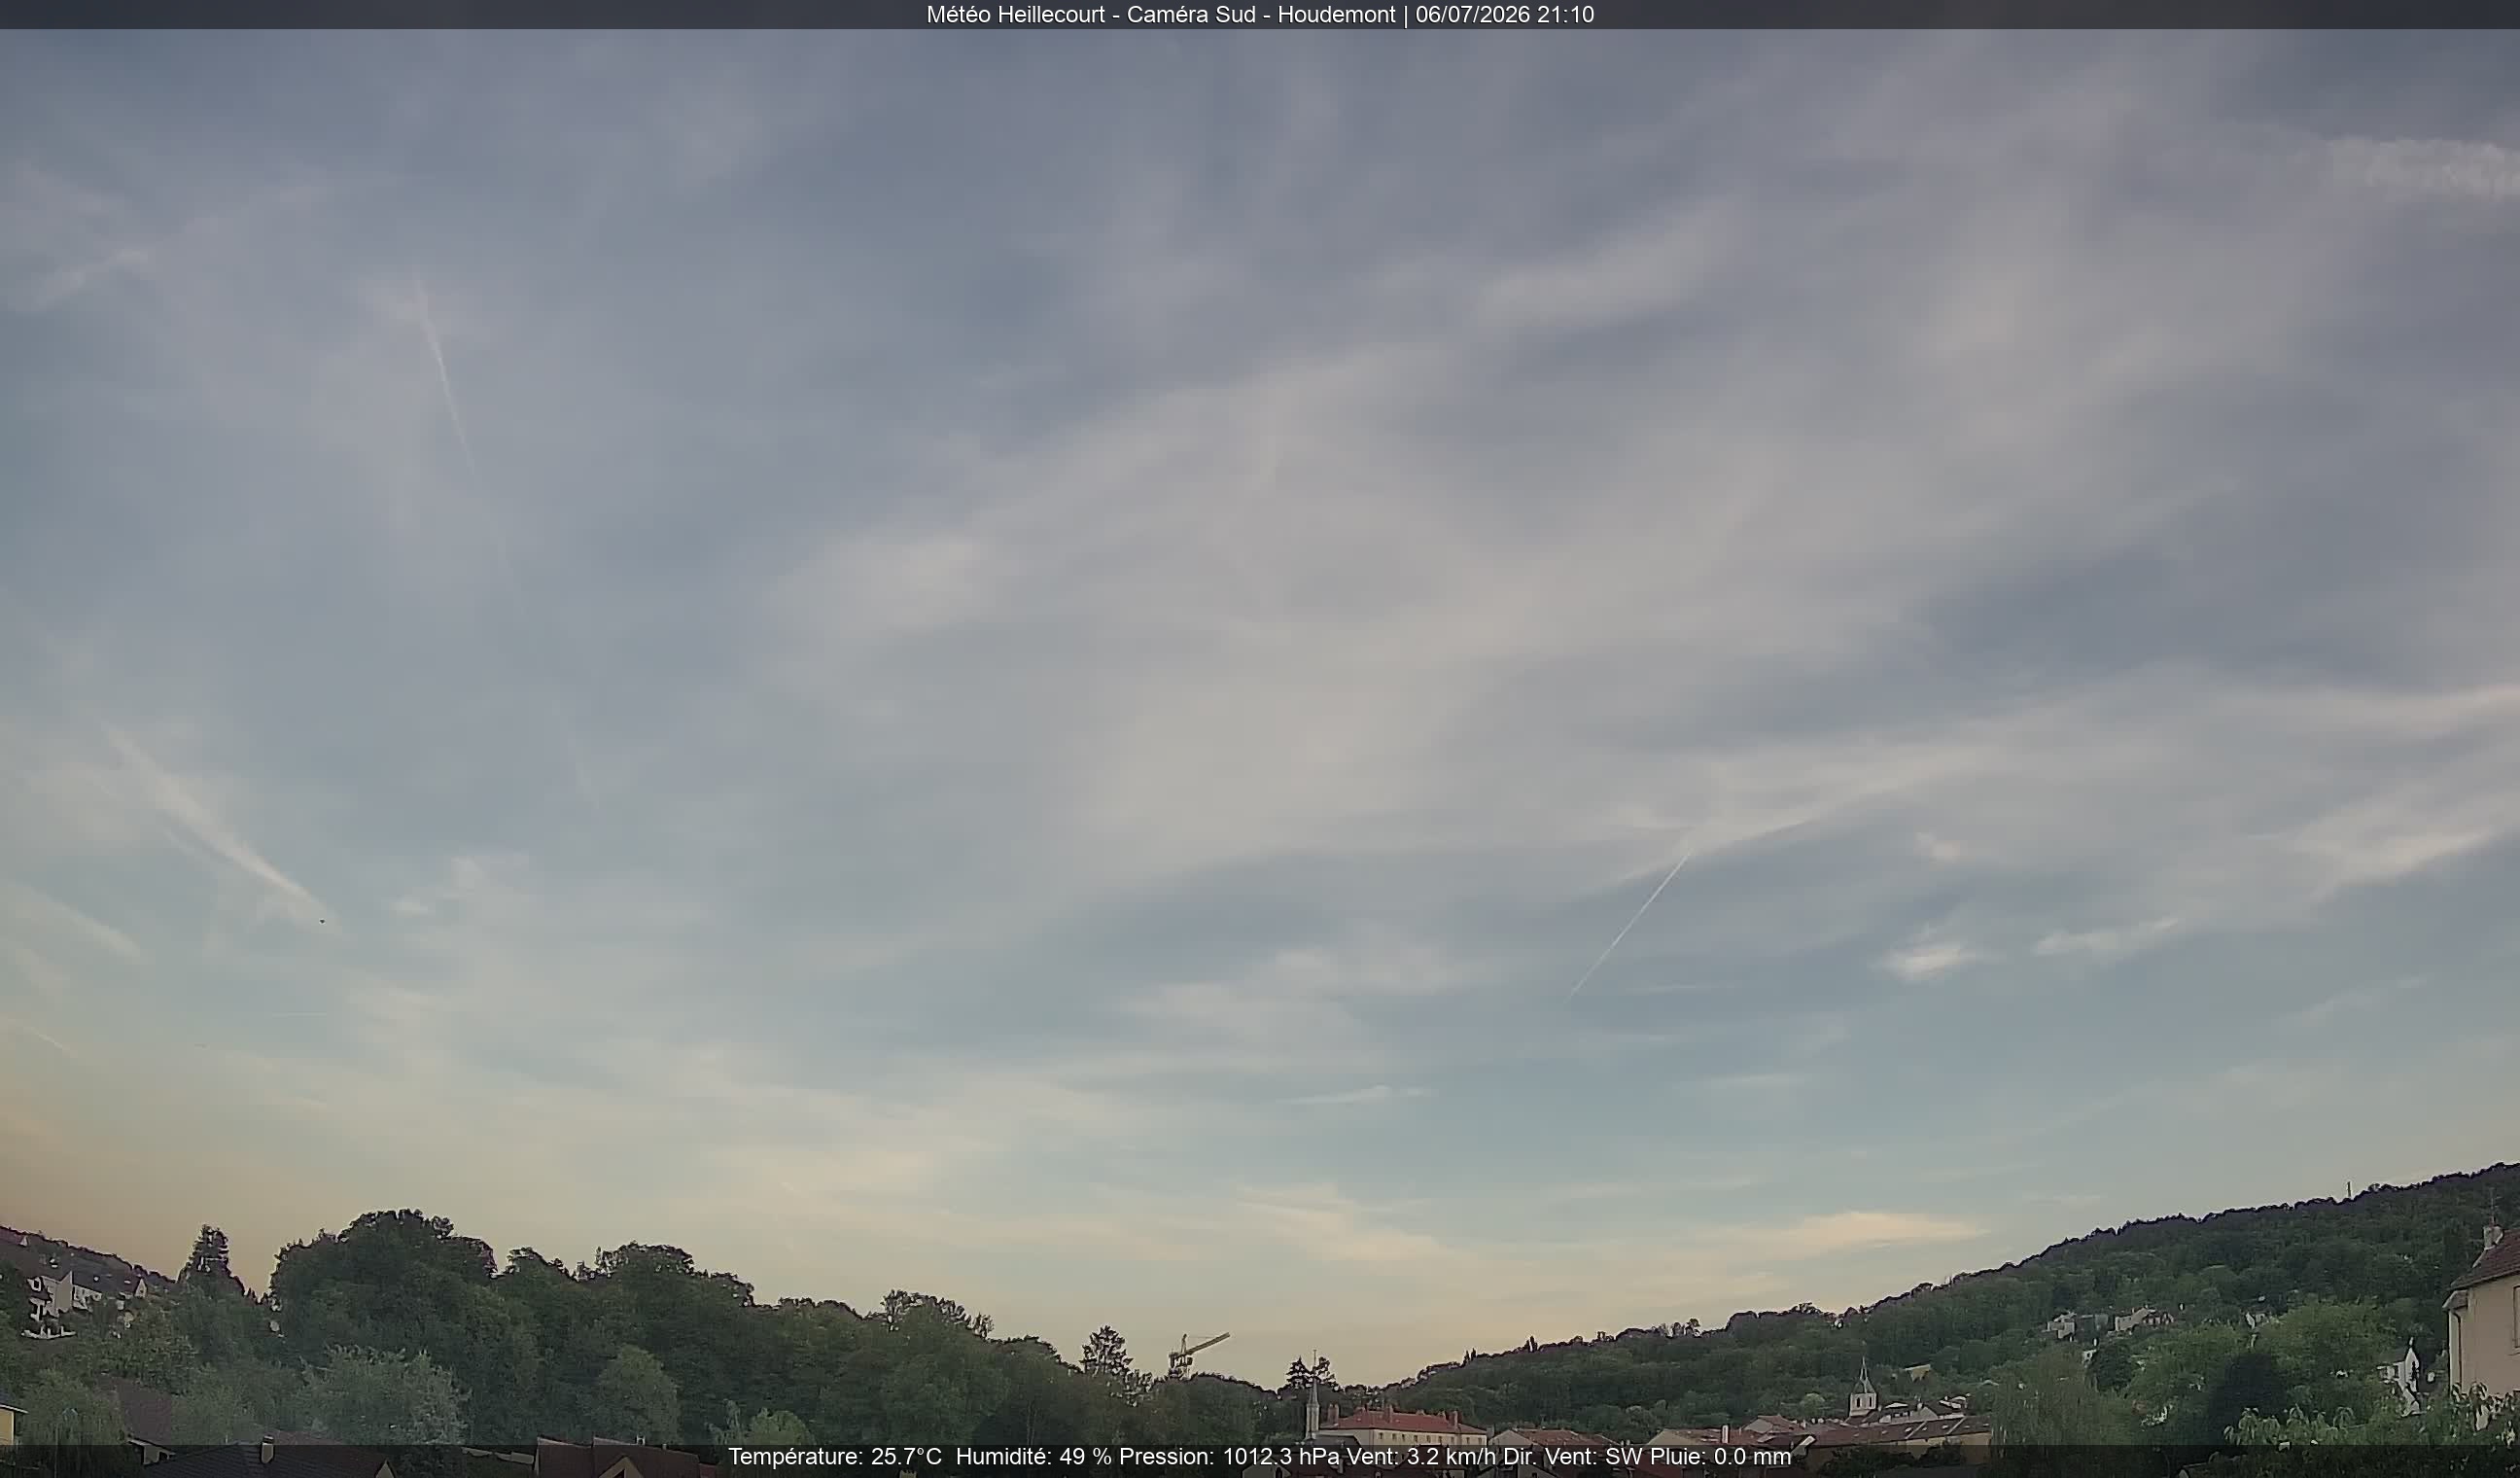Select the "Humidité: 49 %" value
Image resolution: width=2520 pixels, height=1478 pixels.
(x=1033, y=1457)
